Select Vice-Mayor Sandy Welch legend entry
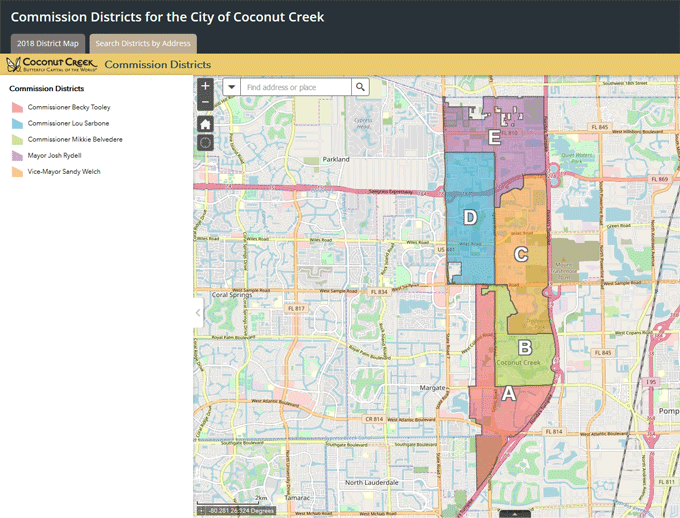This screenshot has height=518, width=680. coord(64,171)
